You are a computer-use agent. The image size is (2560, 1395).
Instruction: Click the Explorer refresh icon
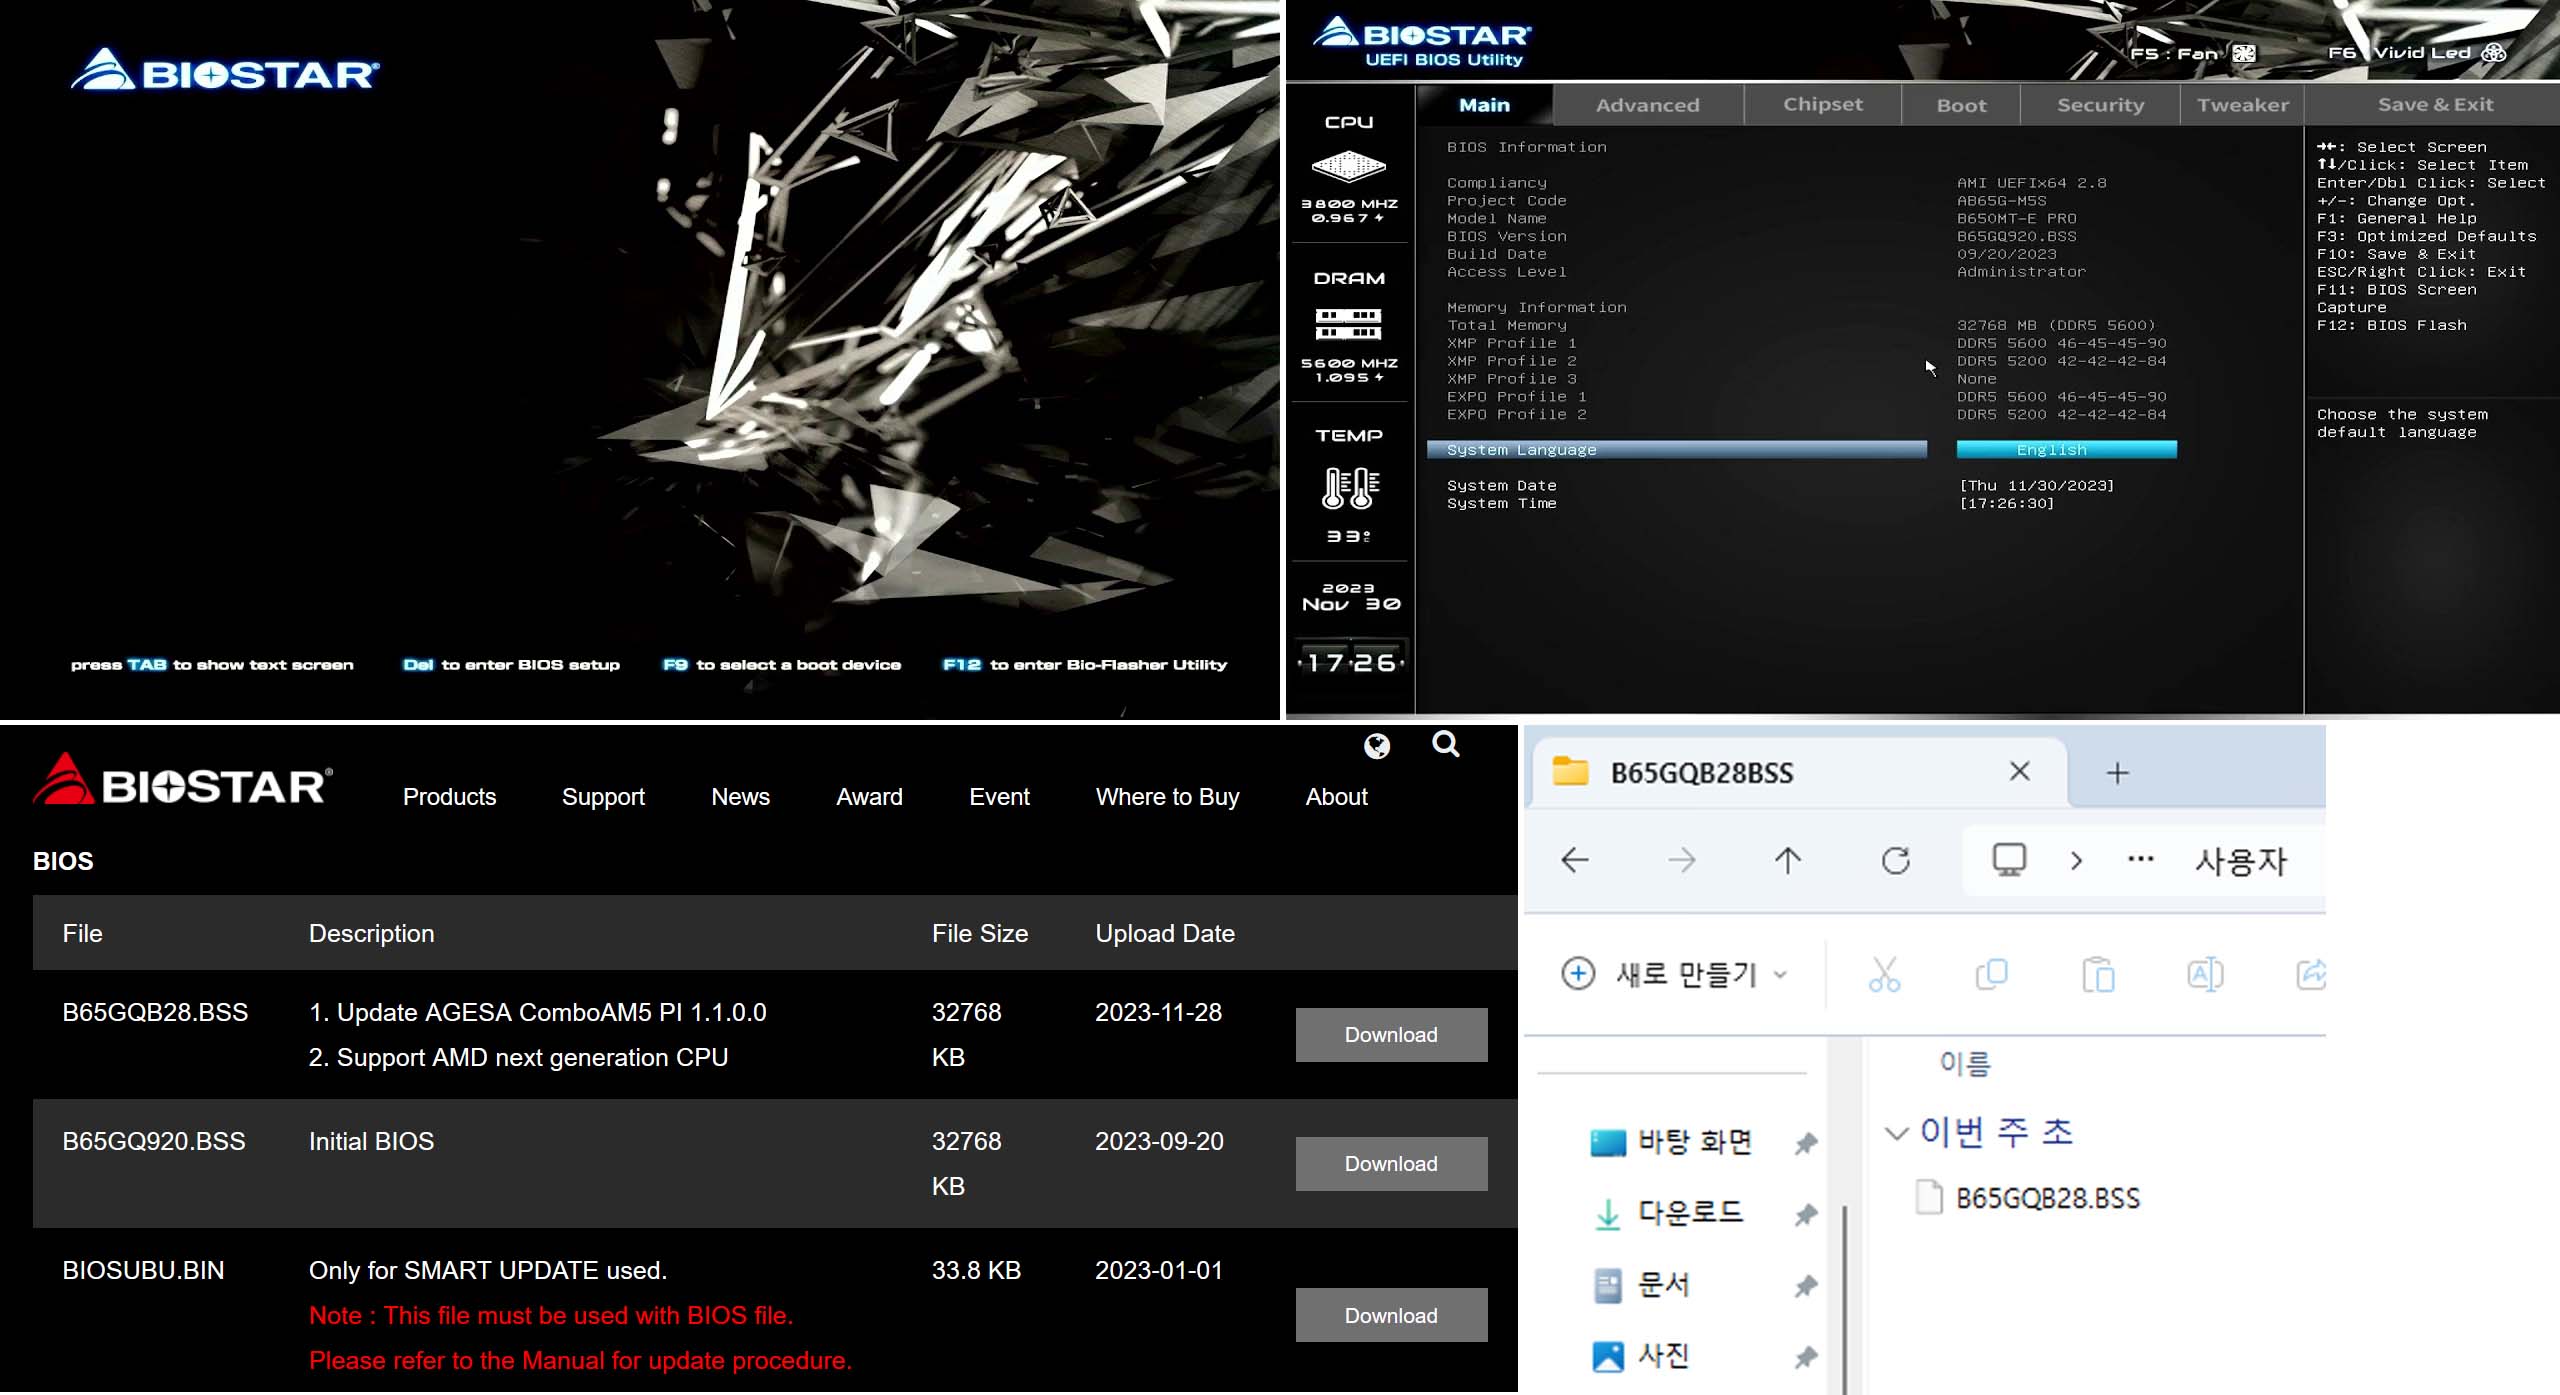pyautogui.click(x=1895, y=860)
